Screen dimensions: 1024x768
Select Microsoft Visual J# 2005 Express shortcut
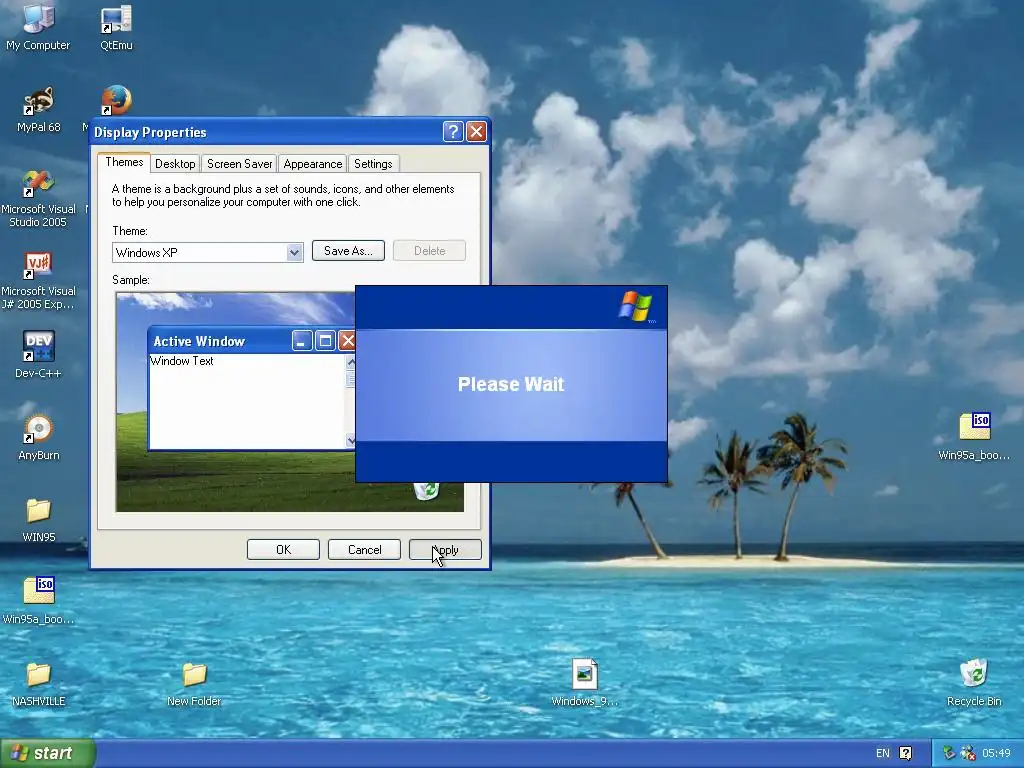pyautogui.click(x=39, y=280)
